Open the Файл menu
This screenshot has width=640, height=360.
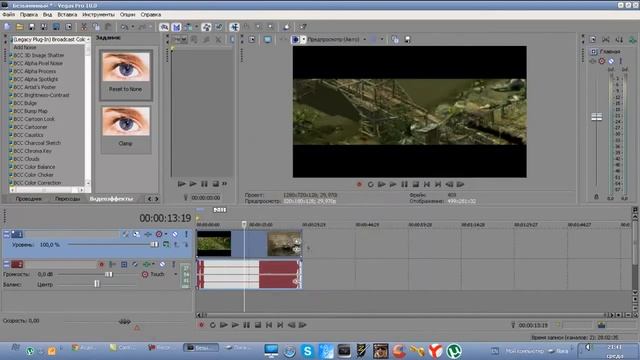(x=9, y=14)
